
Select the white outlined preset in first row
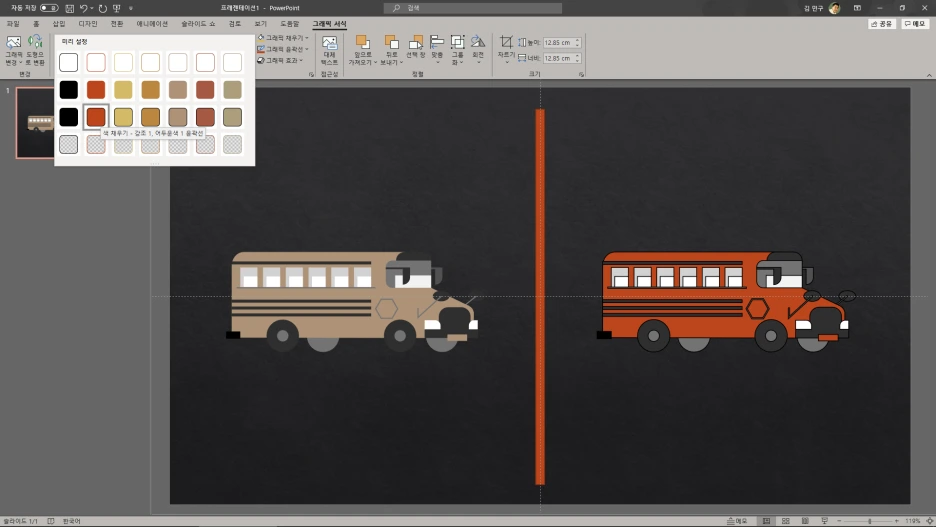point(69,62)
